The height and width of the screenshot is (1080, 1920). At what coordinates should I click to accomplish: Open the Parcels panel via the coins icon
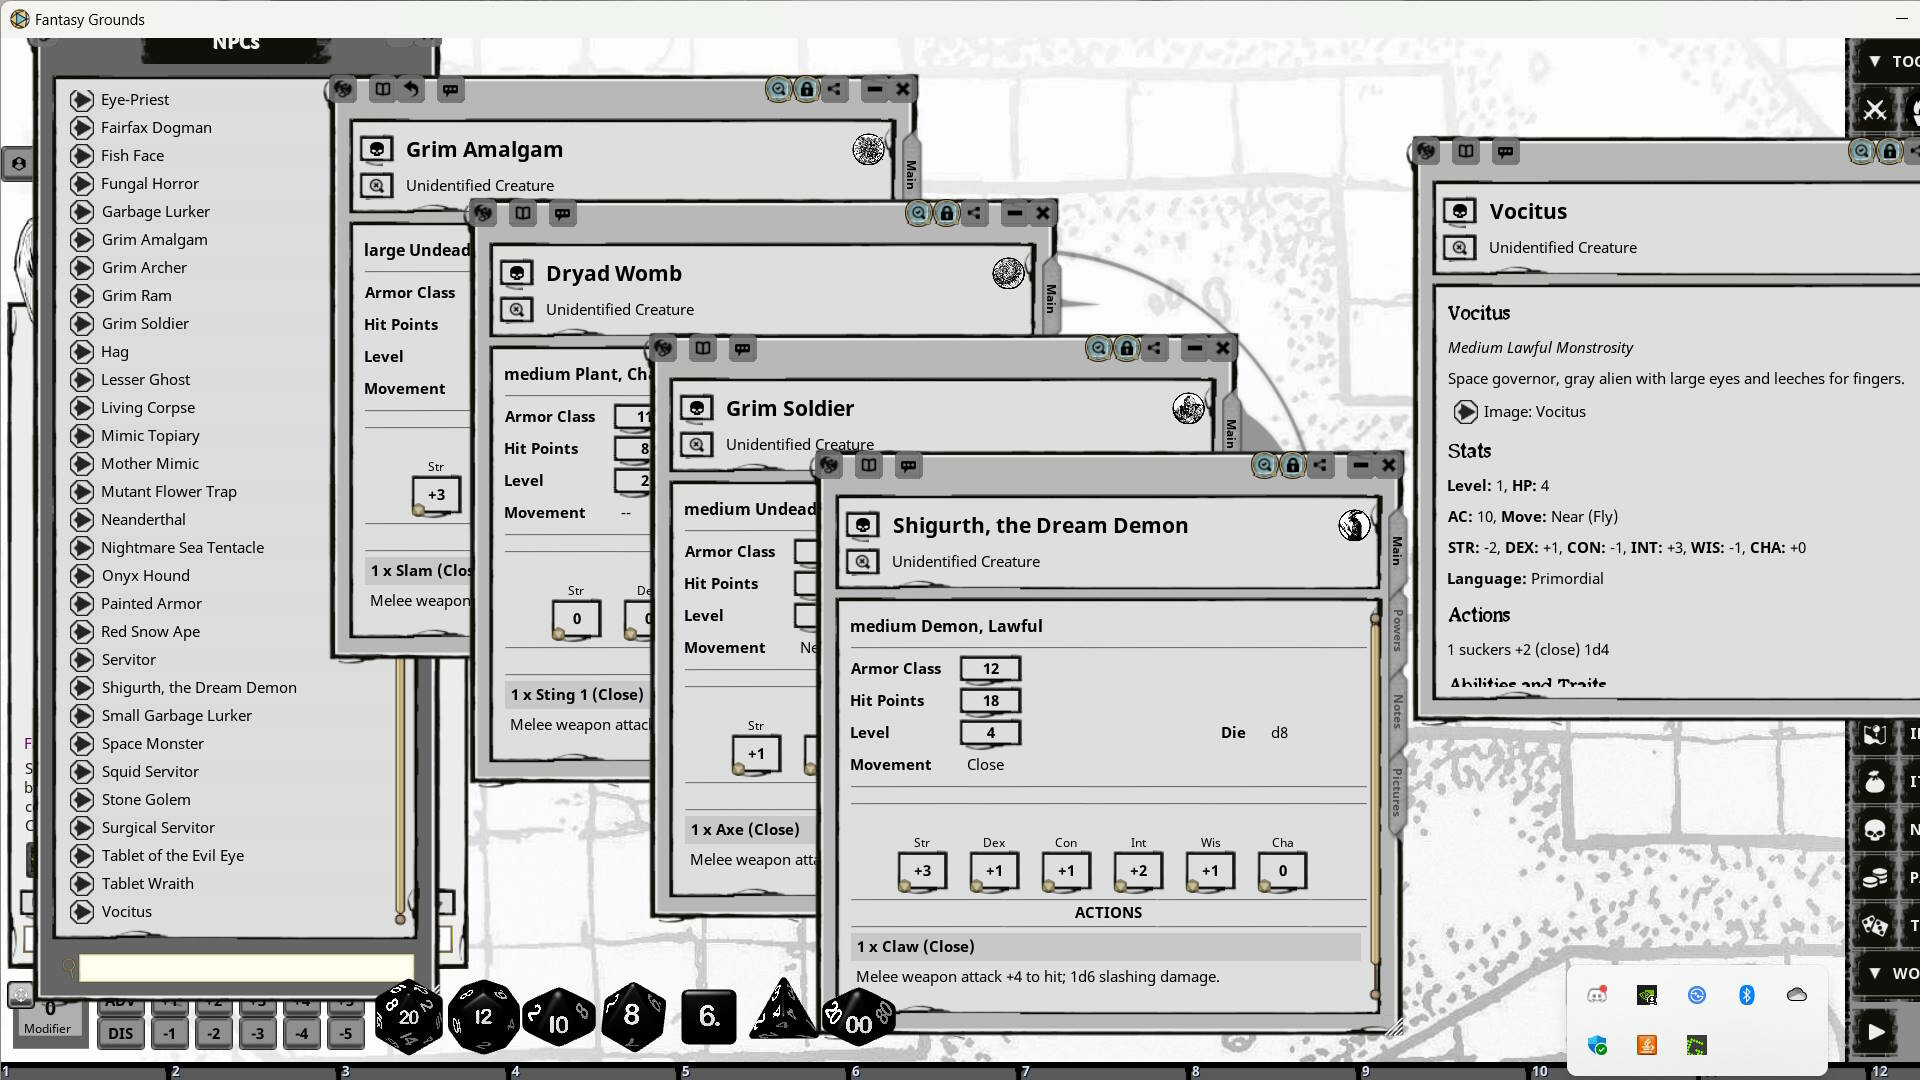pyautogui.click(x=1877, y=879)
